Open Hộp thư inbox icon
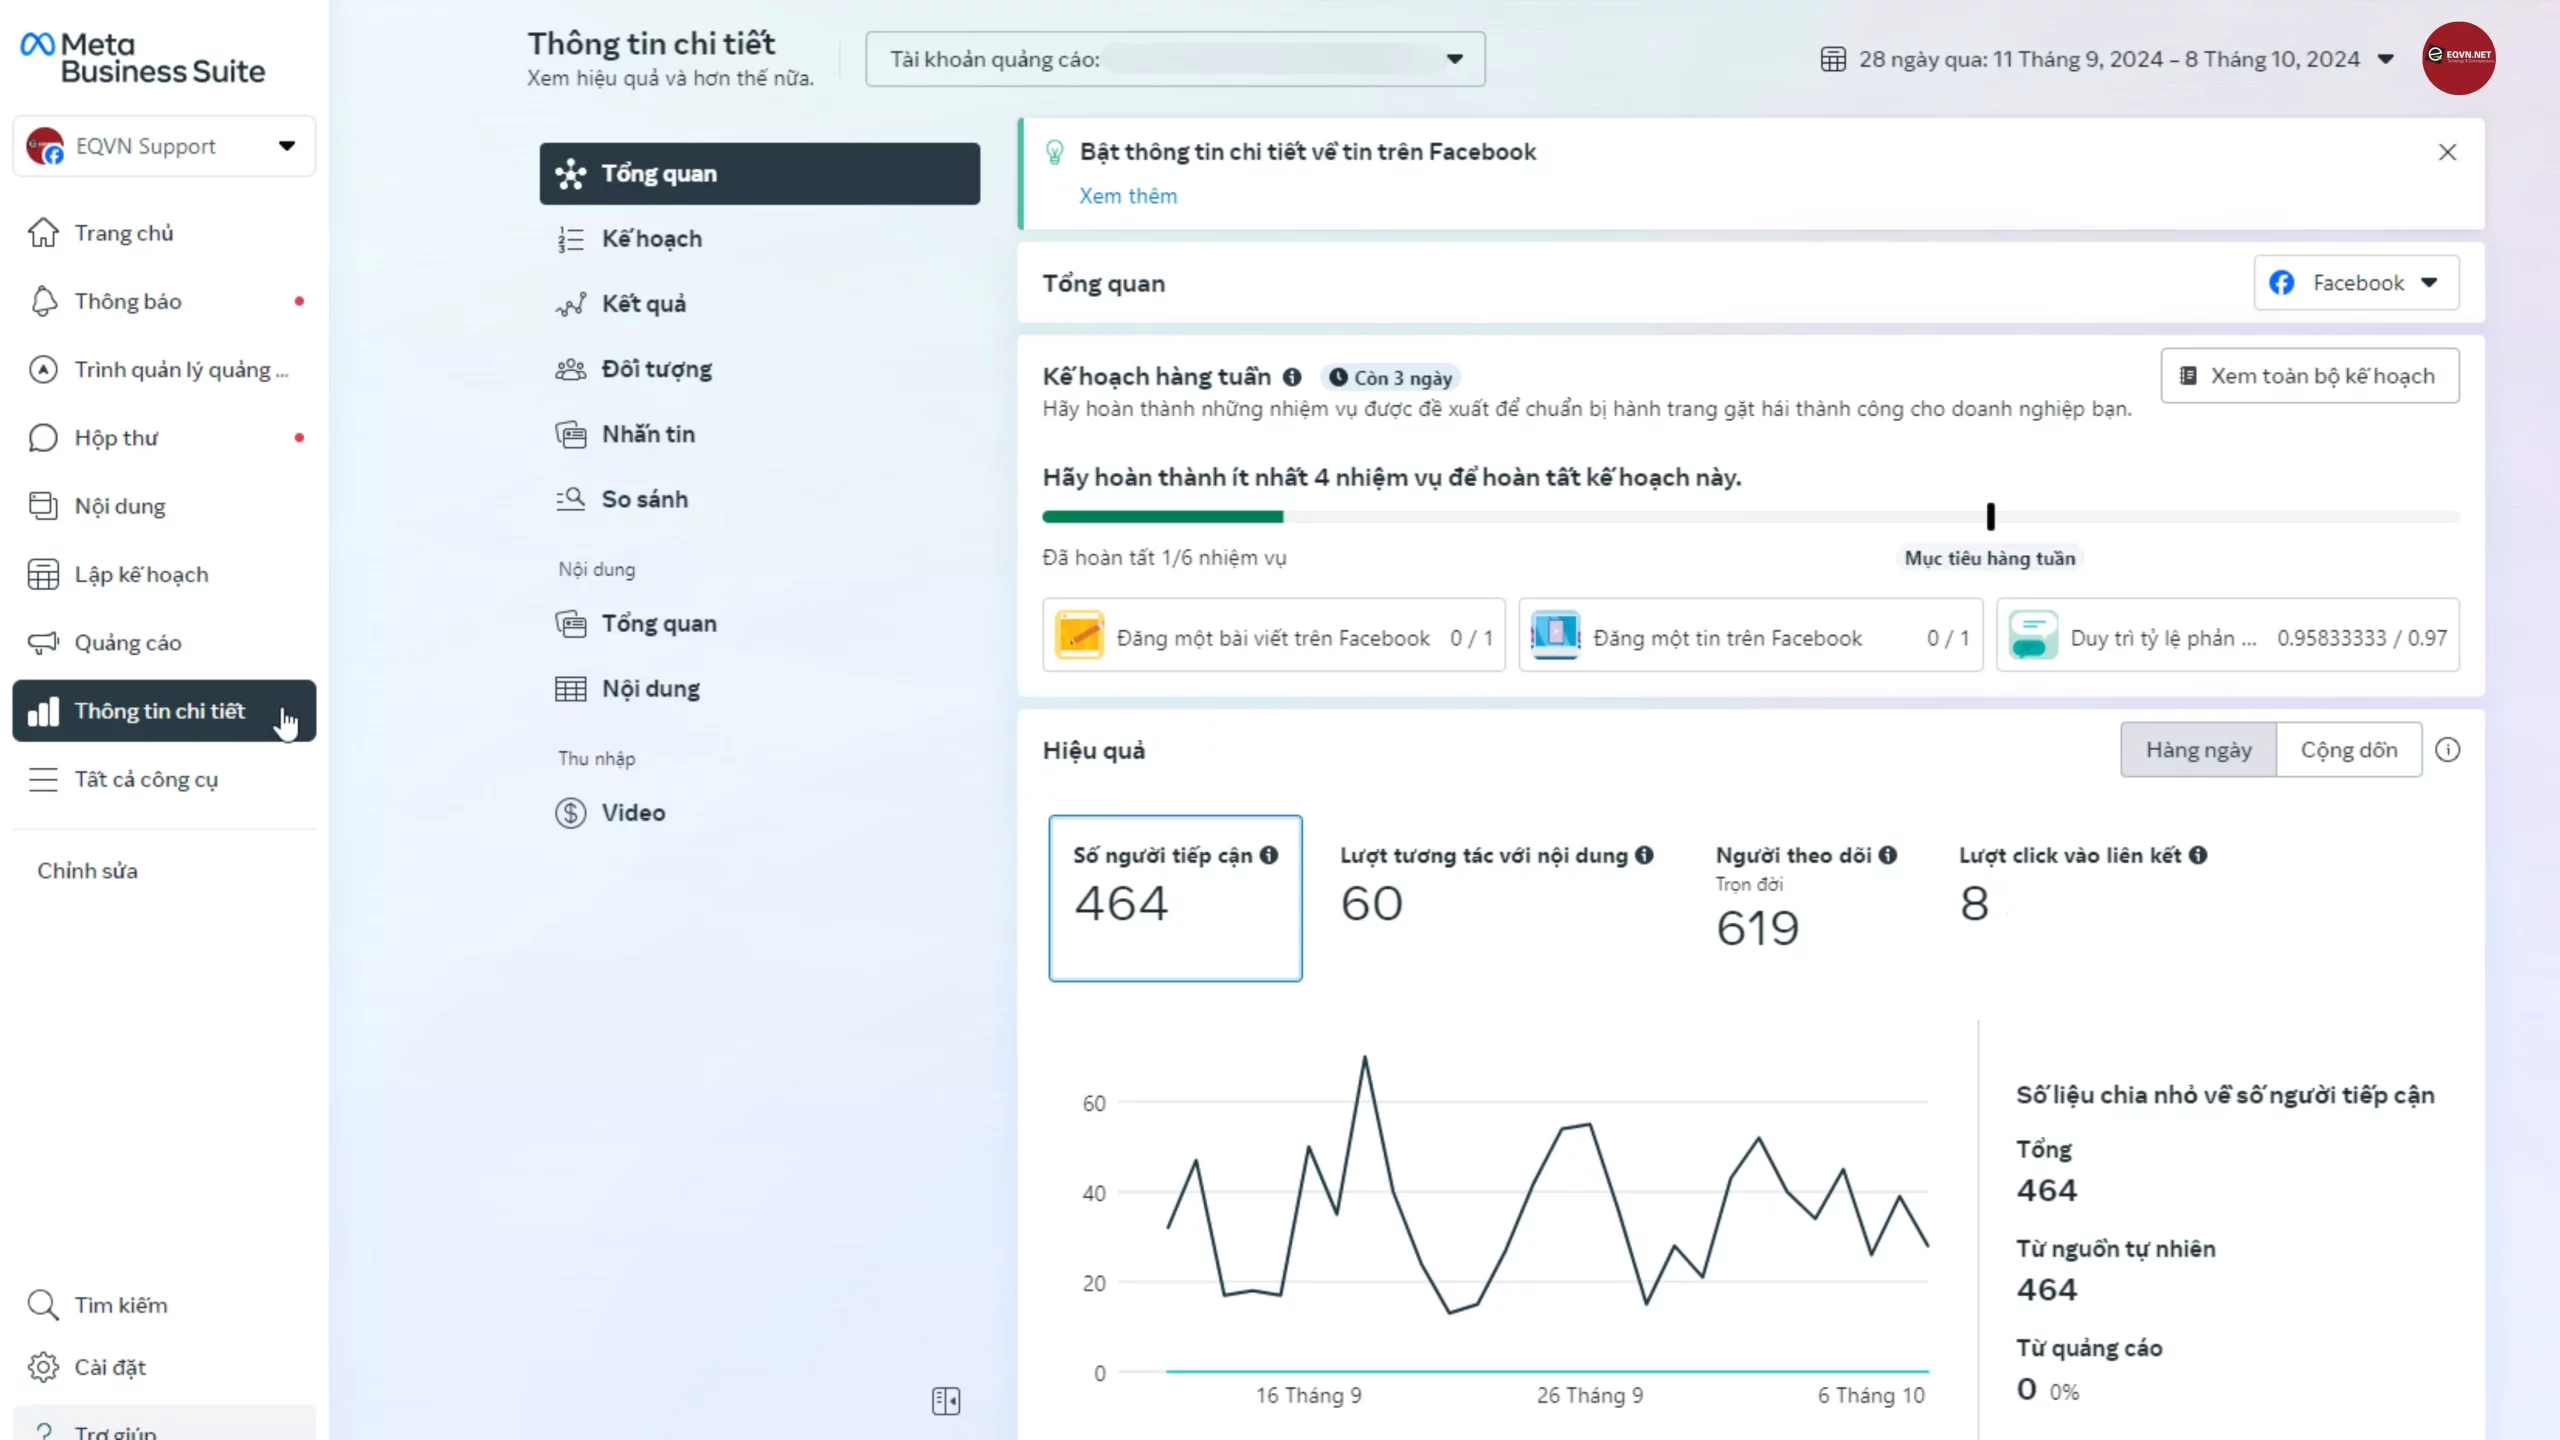The image size is (2560, 1440). tap(43, 438)
